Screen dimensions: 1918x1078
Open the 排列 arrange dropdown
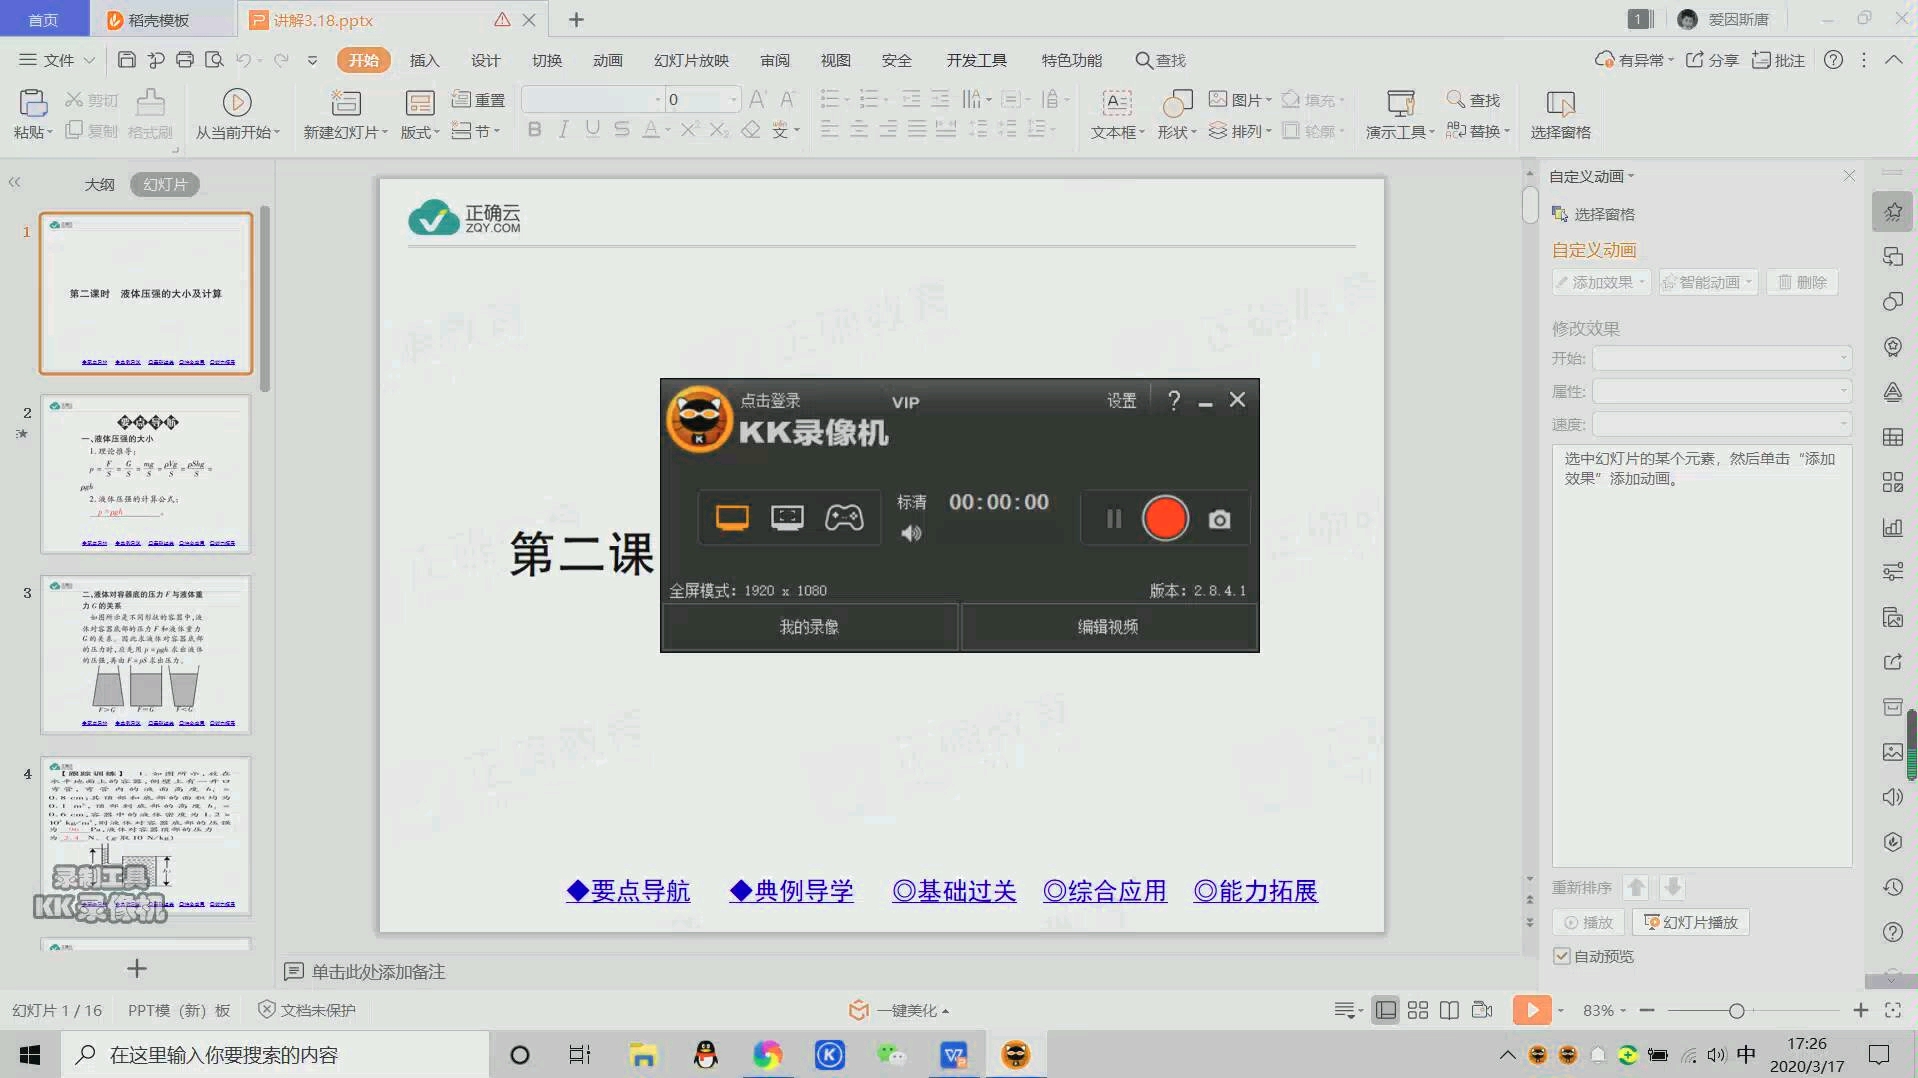click(1240, 131)
